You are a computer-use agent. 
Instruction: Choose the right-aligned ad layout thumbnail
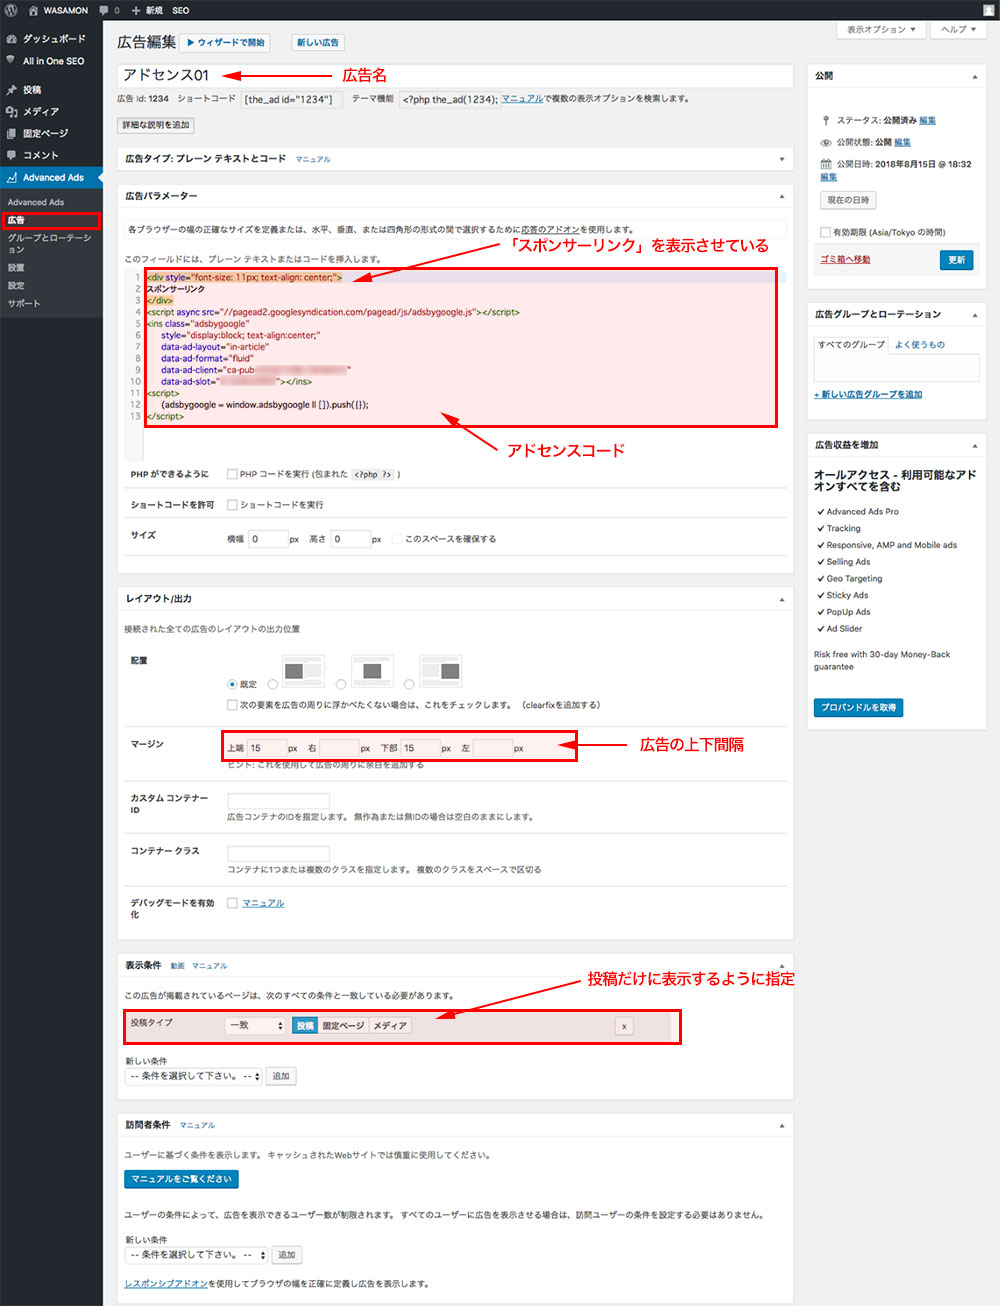(x=440, y=671)
